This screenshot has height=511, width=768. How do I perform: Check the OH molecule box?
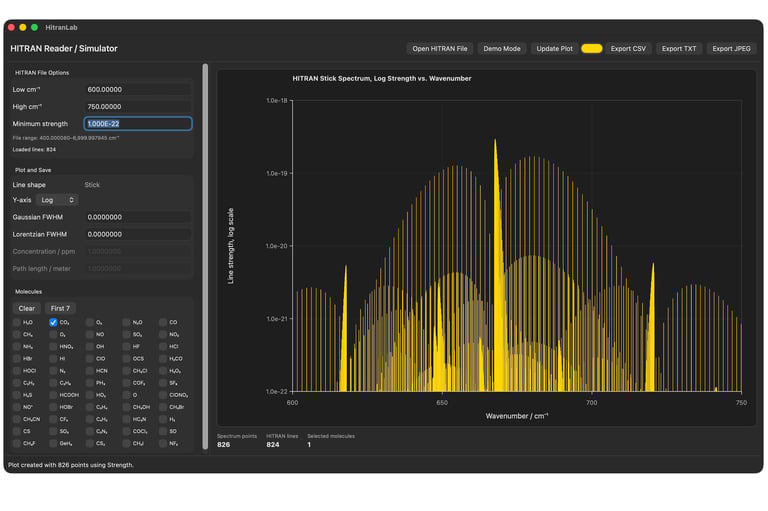click(x=90, y=346)
